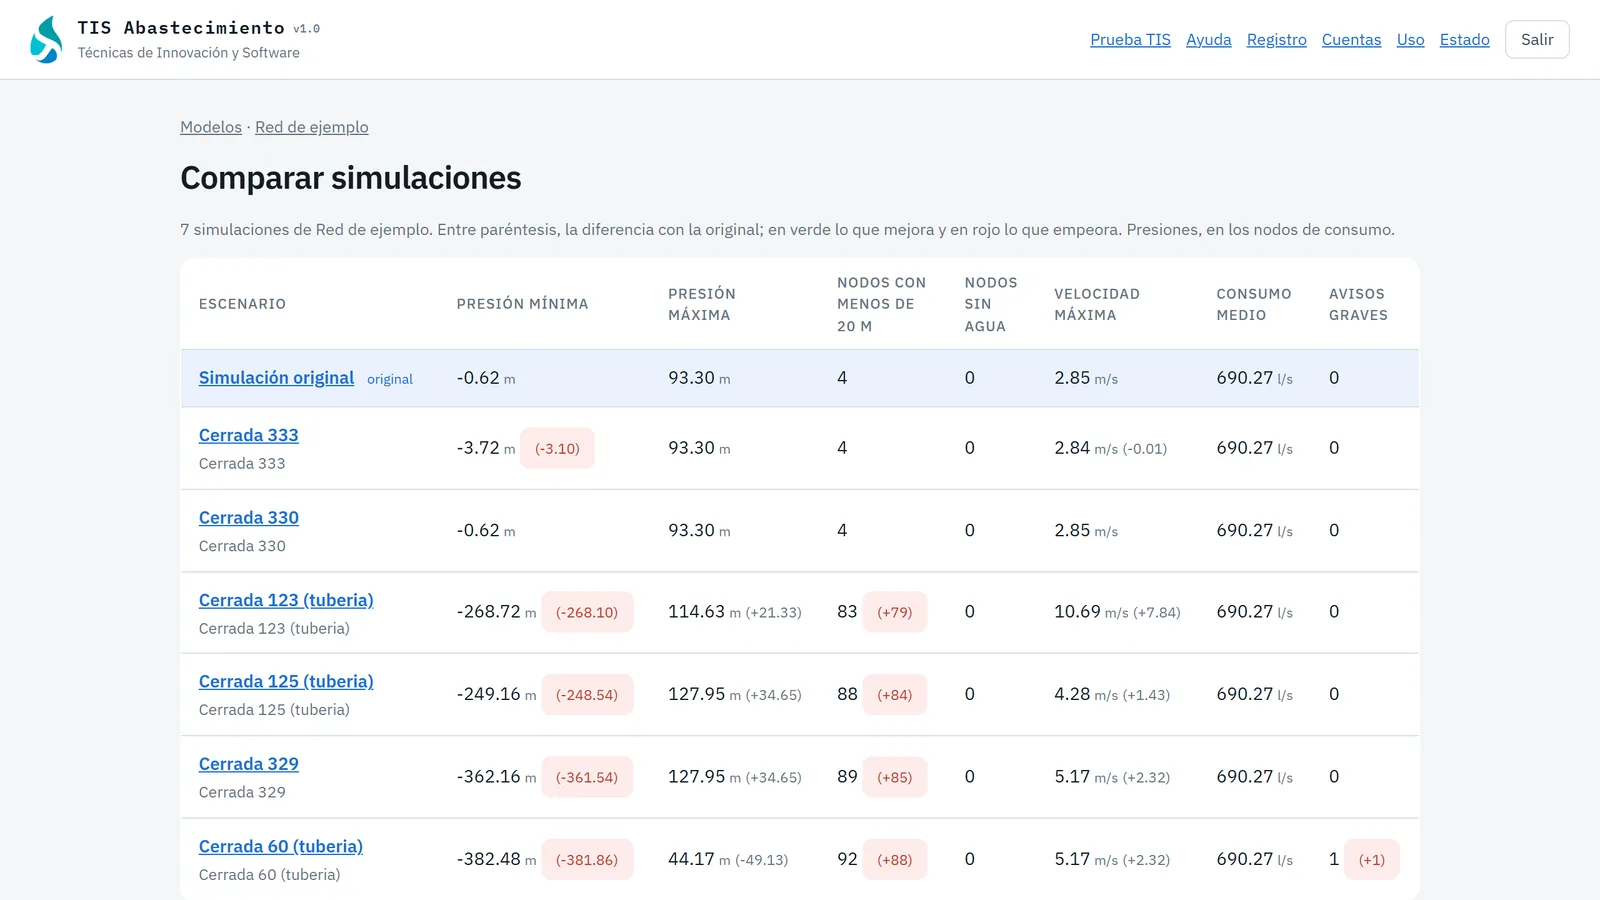The height and width of the screenshot is (900, 1600).
Task: Click the Presión máxima column header
Action: pos(702,304)
